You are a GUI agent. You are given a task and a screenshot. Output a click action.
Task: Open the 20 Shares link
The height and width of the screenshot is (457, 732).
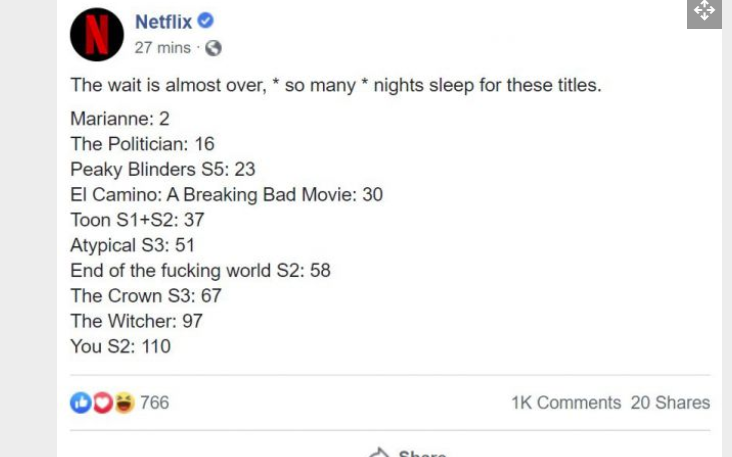click(x=670, y=402)
